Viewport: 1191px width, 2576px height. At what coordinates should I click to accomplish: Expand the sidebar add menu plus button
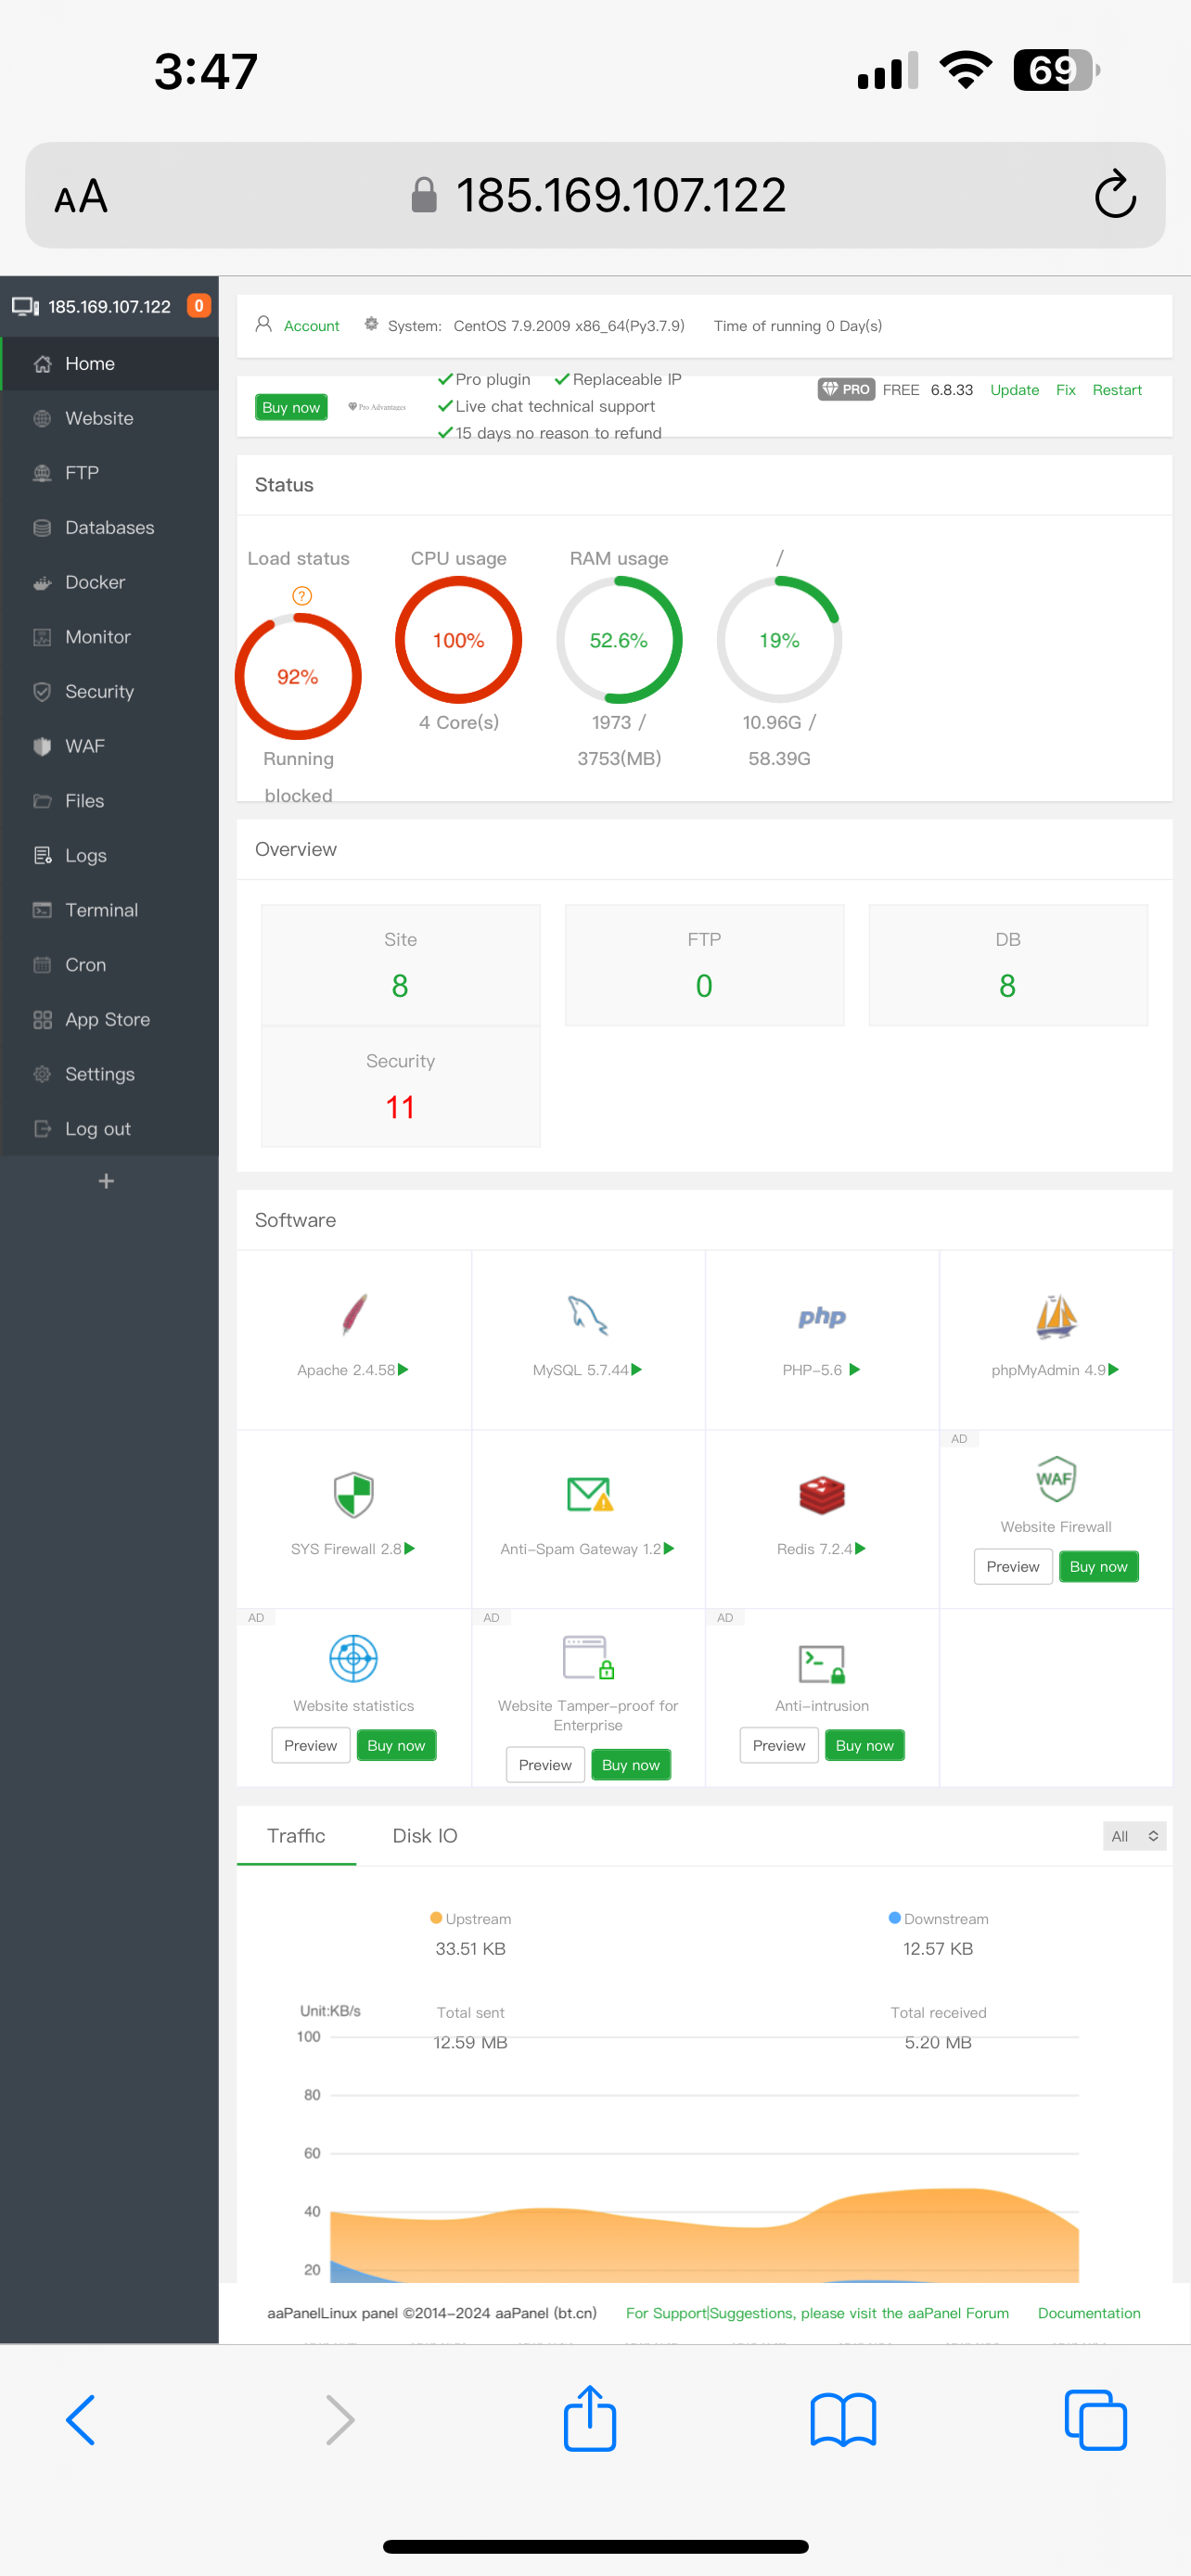107,1181
